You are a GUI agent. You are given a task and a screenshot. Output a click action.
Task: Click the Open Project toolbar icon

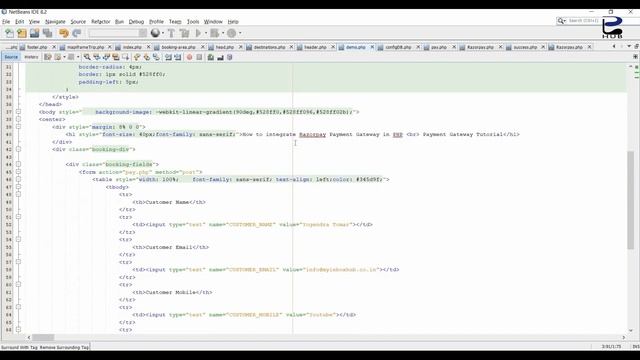pos(34,33)
